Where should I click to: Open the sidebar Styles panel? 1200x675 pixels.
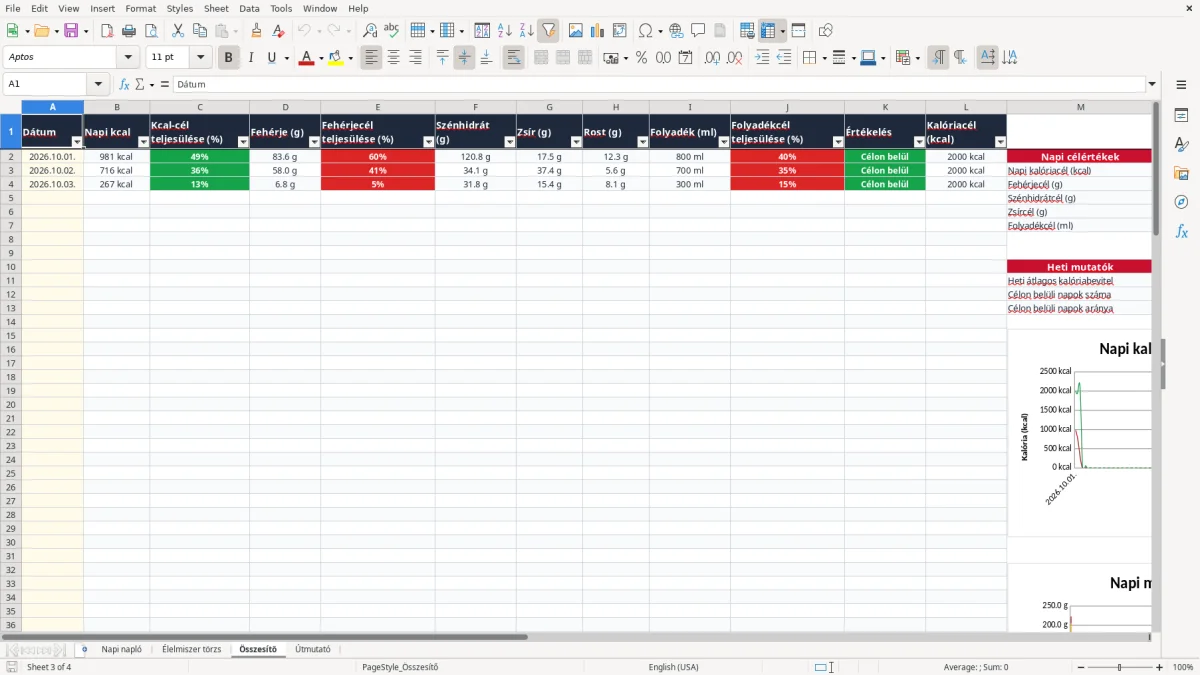(x=1181, y=145)
